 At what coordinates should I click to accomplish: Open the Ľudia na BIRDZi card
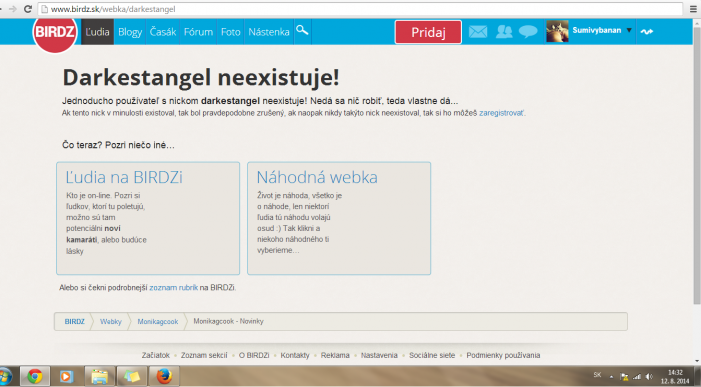(x=148, y=218)
